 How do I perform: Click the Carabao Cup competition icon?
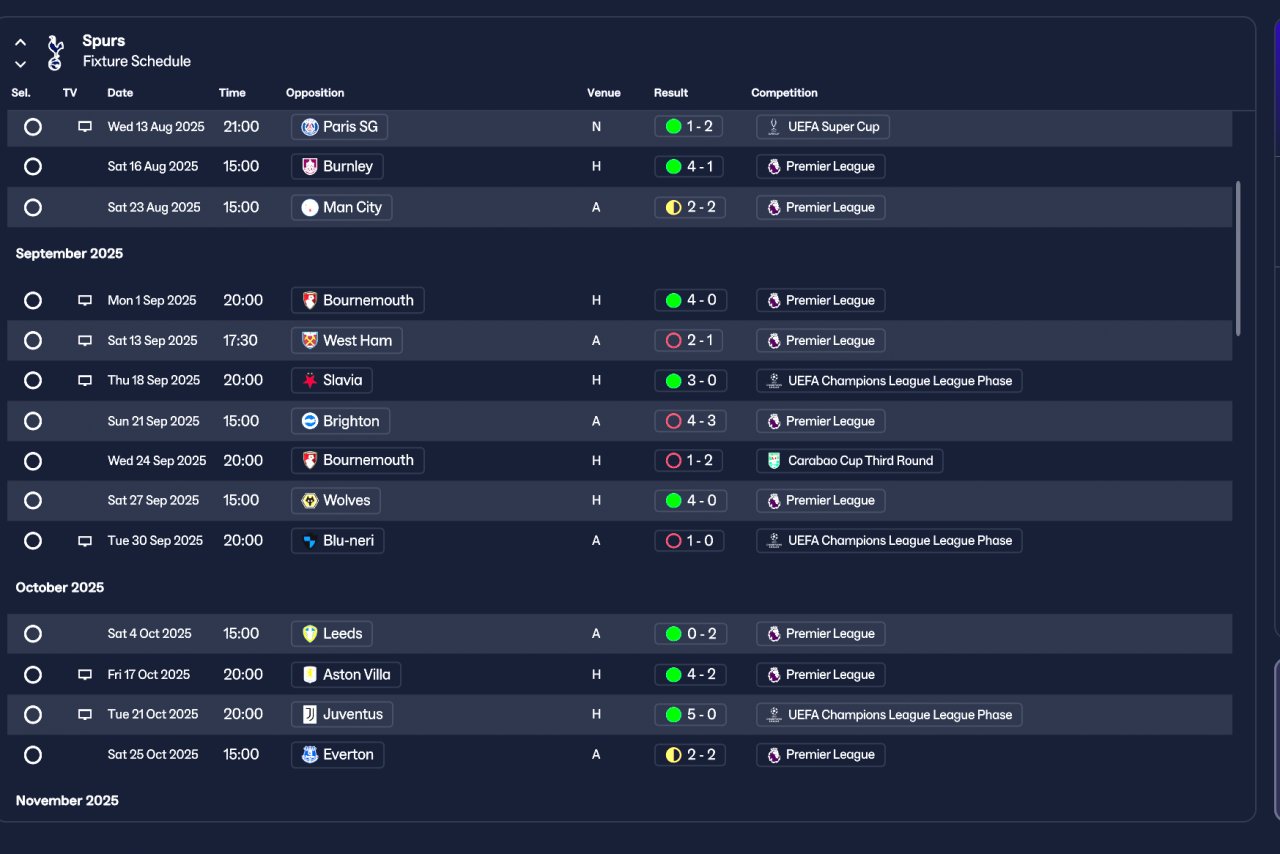coord(774,460)
